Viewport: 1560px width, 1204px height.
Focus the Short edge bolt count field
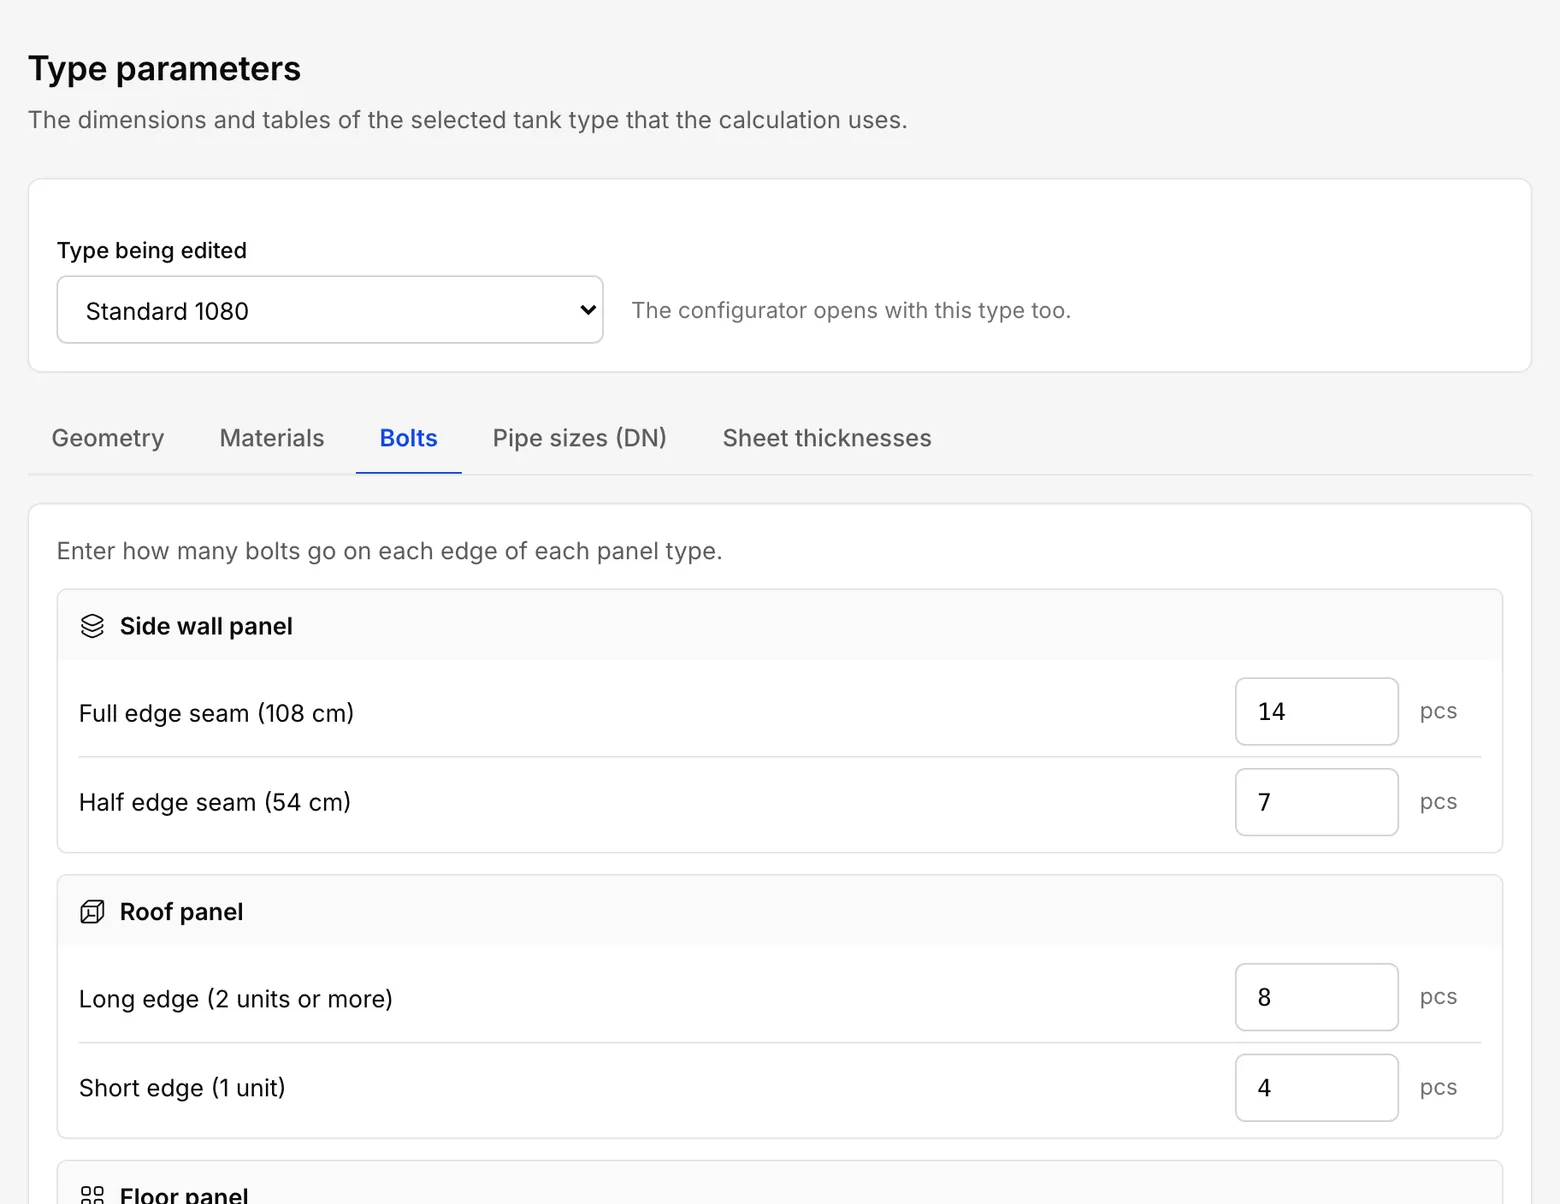(1317, 1088)
